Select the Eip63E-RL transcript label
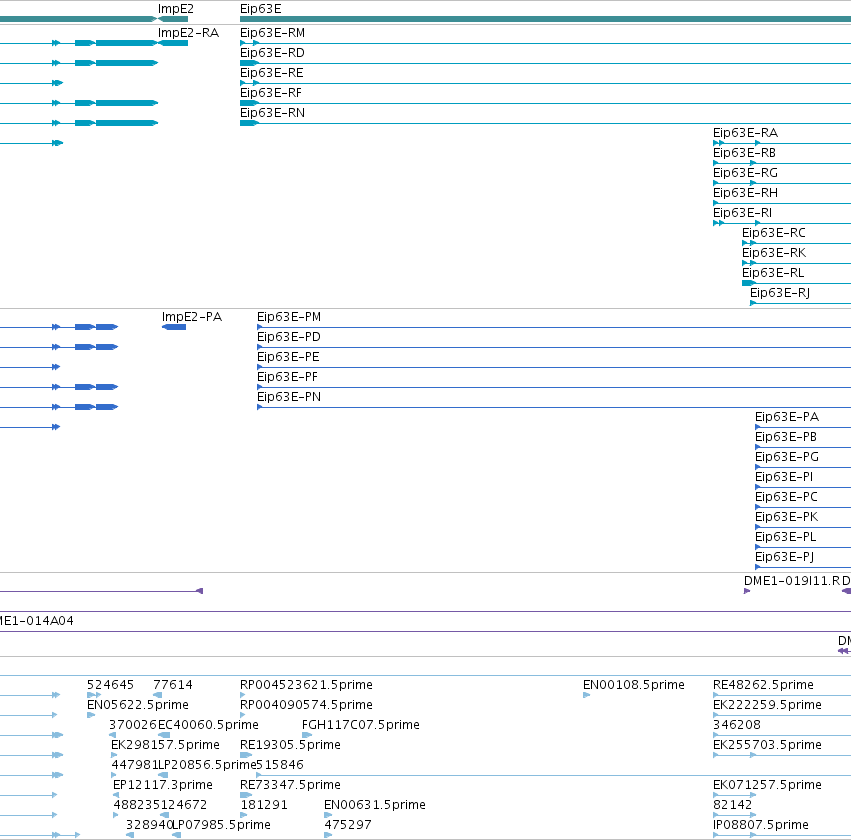This screenshot has height=840, width=851. click(x=773, y=274)
